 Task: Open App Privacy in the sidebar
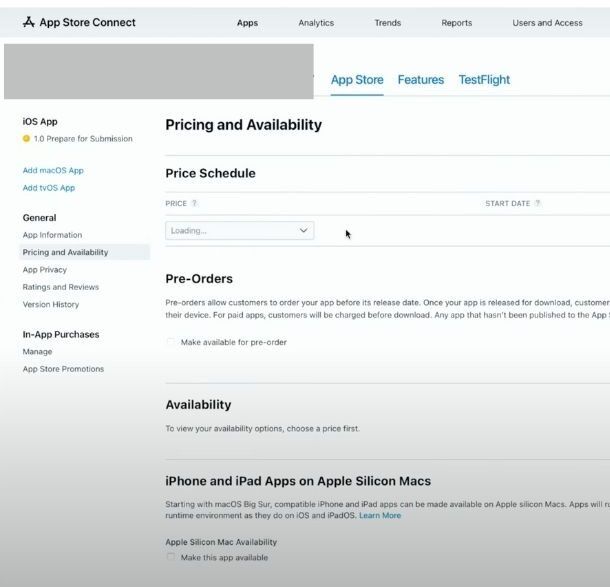click(x=44, y=270)
